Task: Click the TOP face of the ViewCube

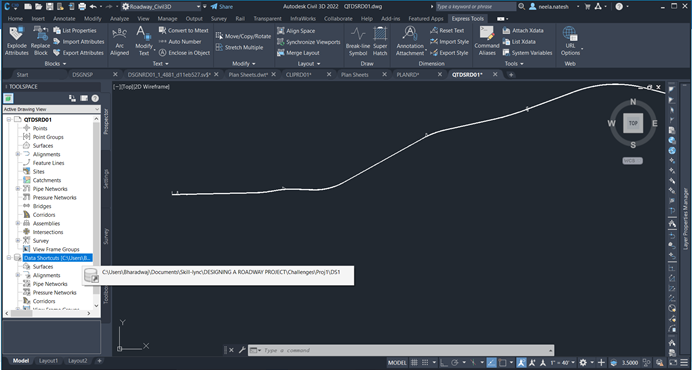Action: [633, 123]
